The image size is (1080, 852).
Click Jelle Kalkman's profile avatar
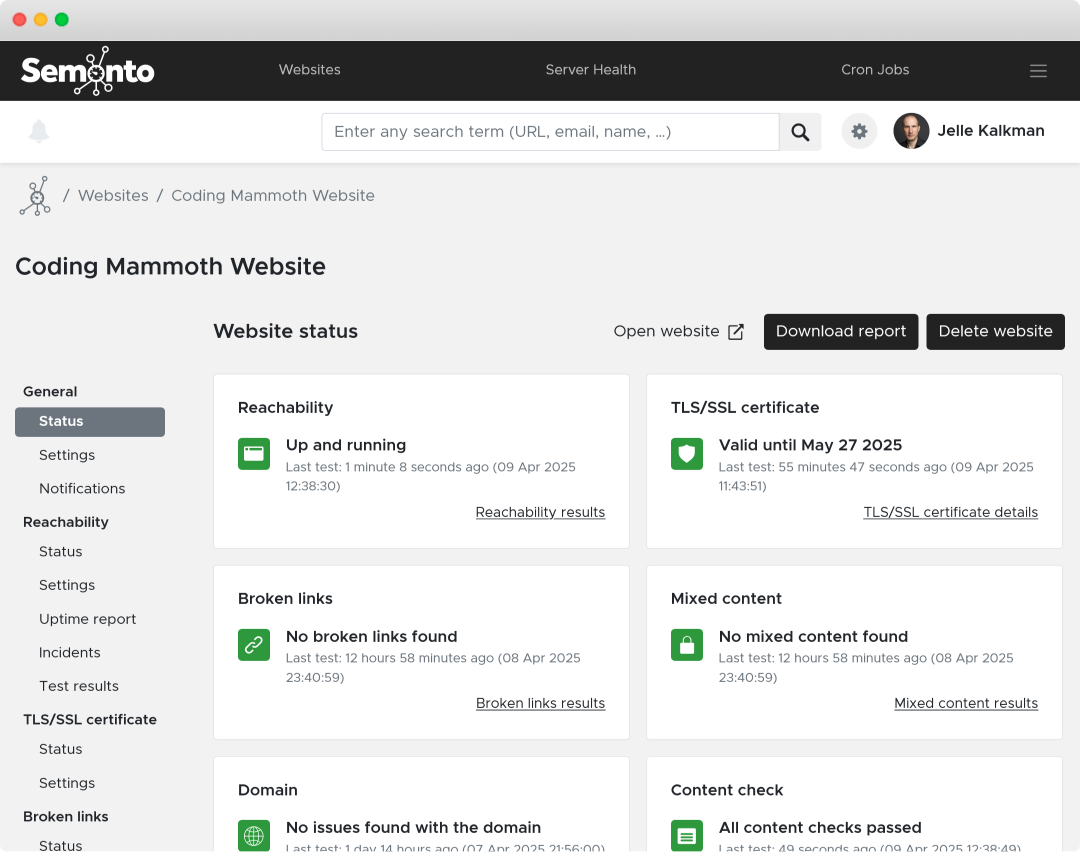(x=911, y=131)
